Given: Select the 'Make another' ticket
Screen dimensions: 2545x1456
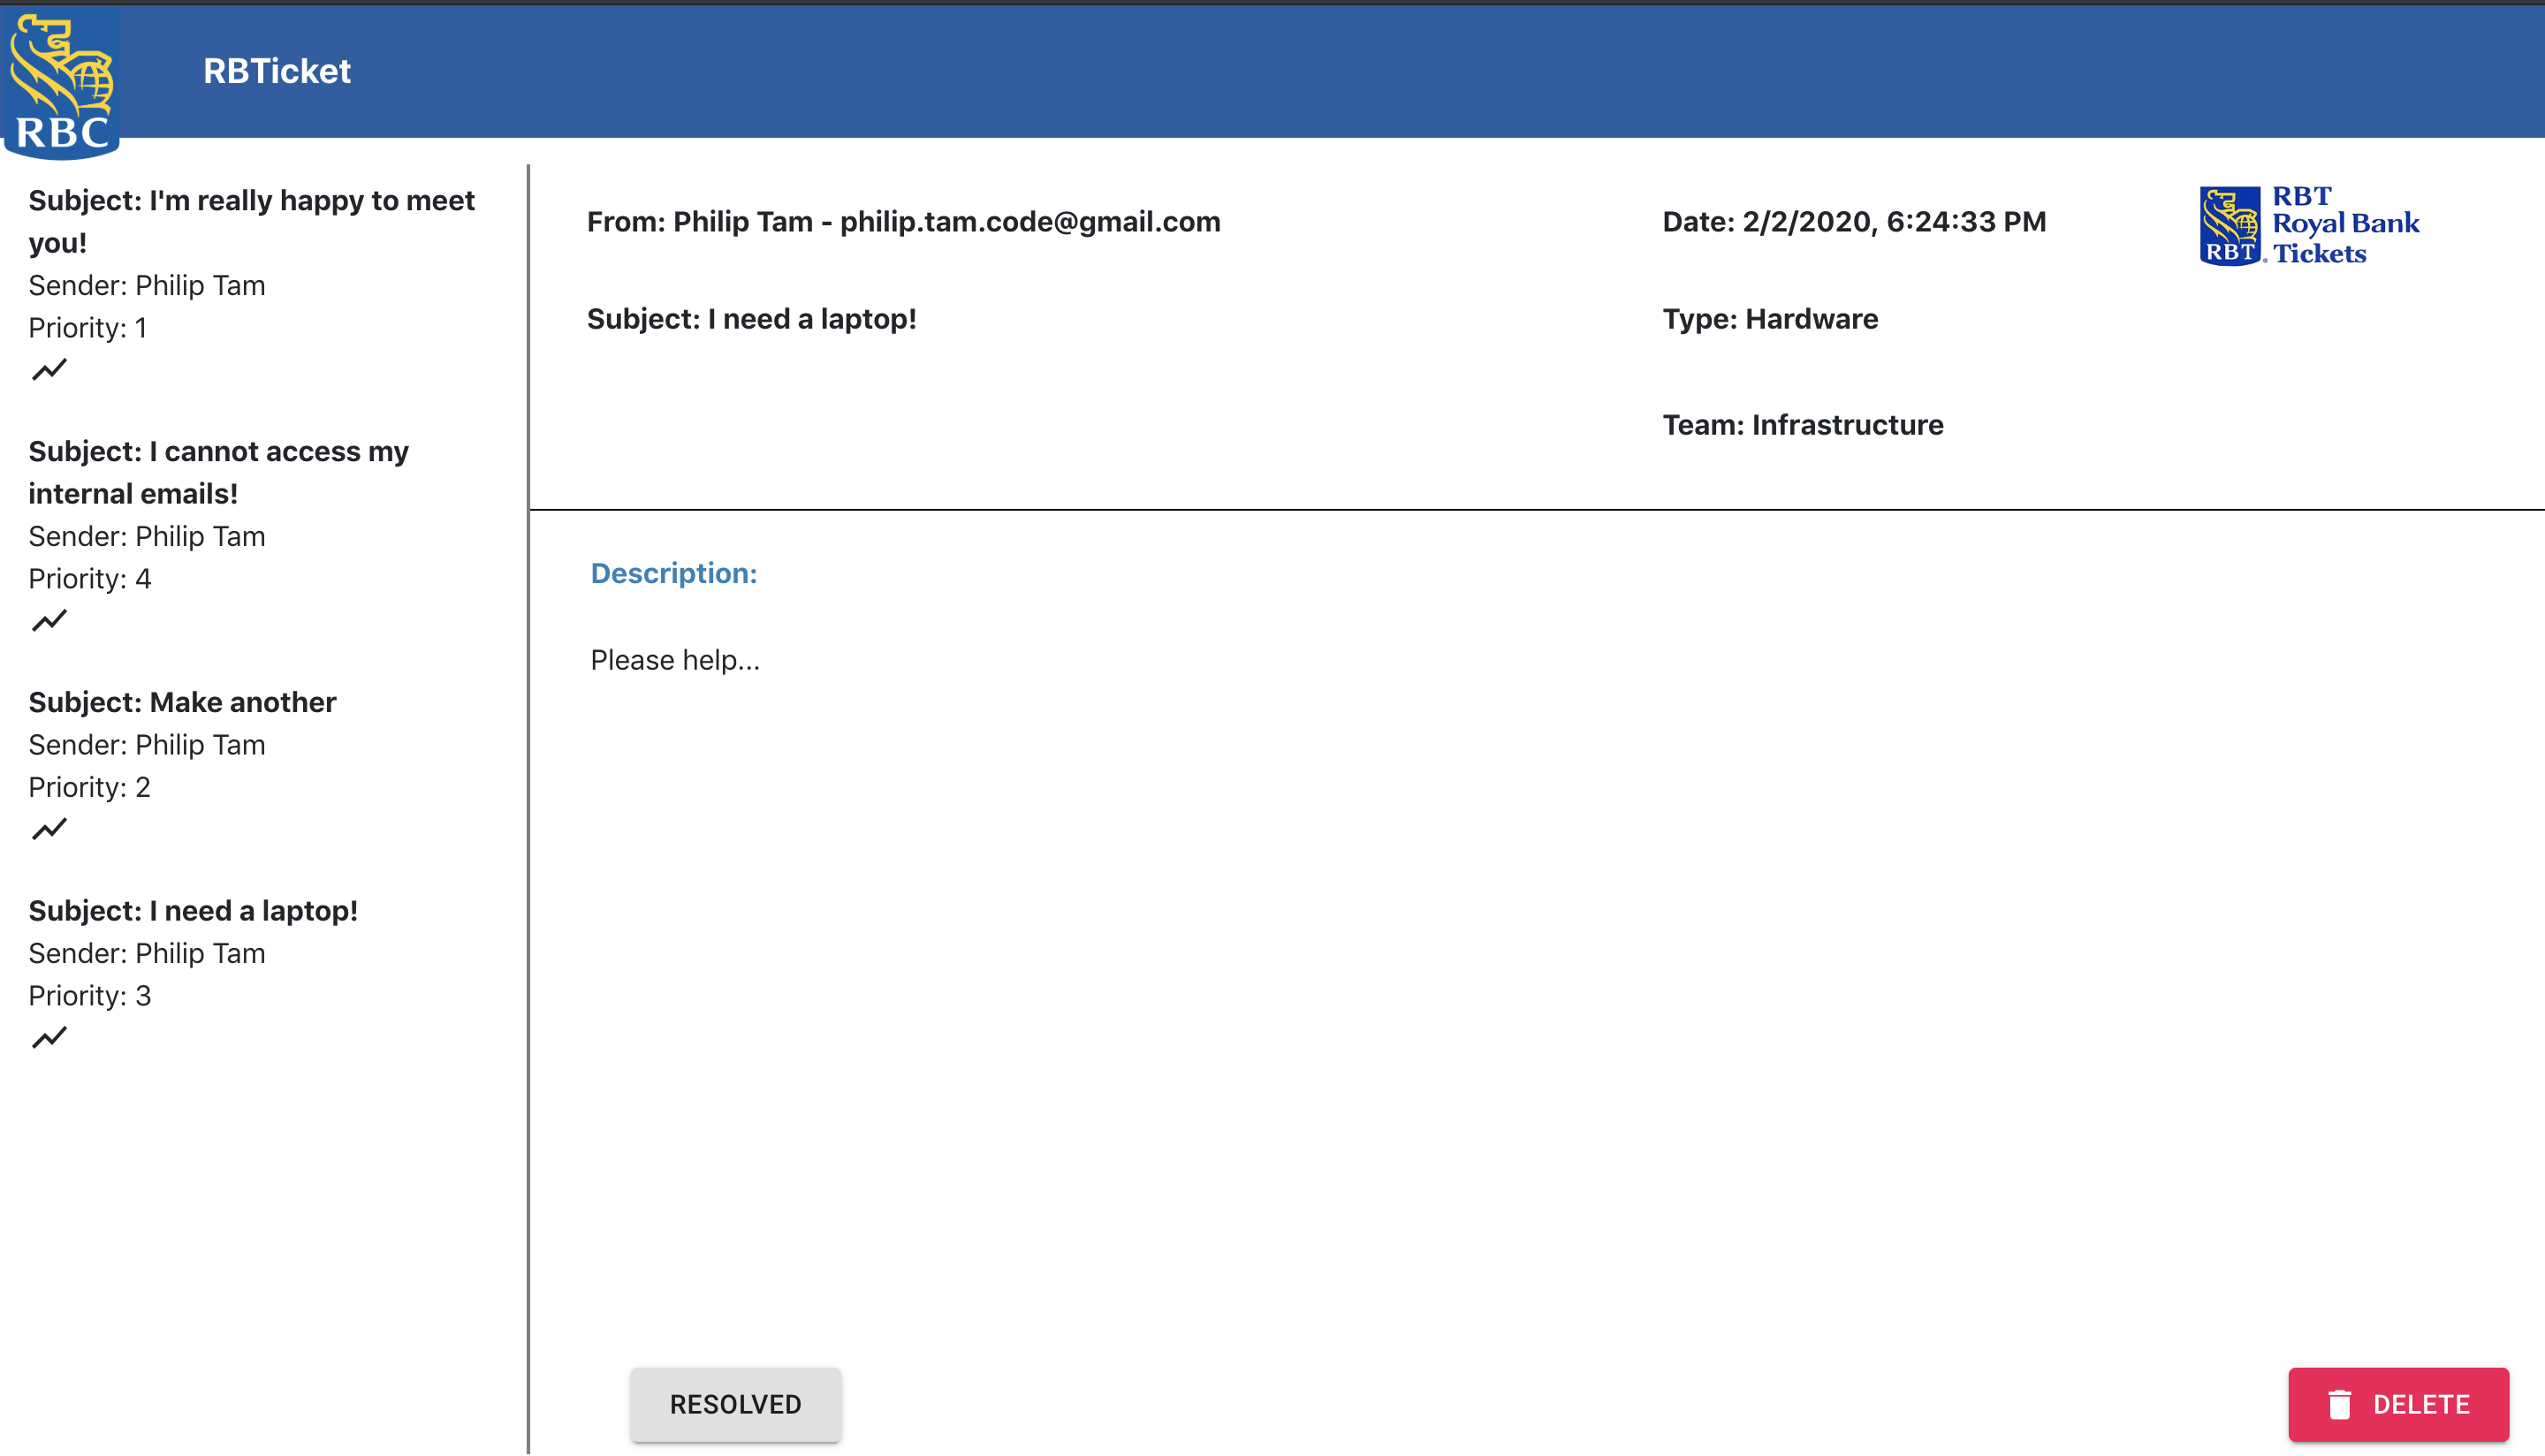Looking at the screenshot, I should pos(182,702).
